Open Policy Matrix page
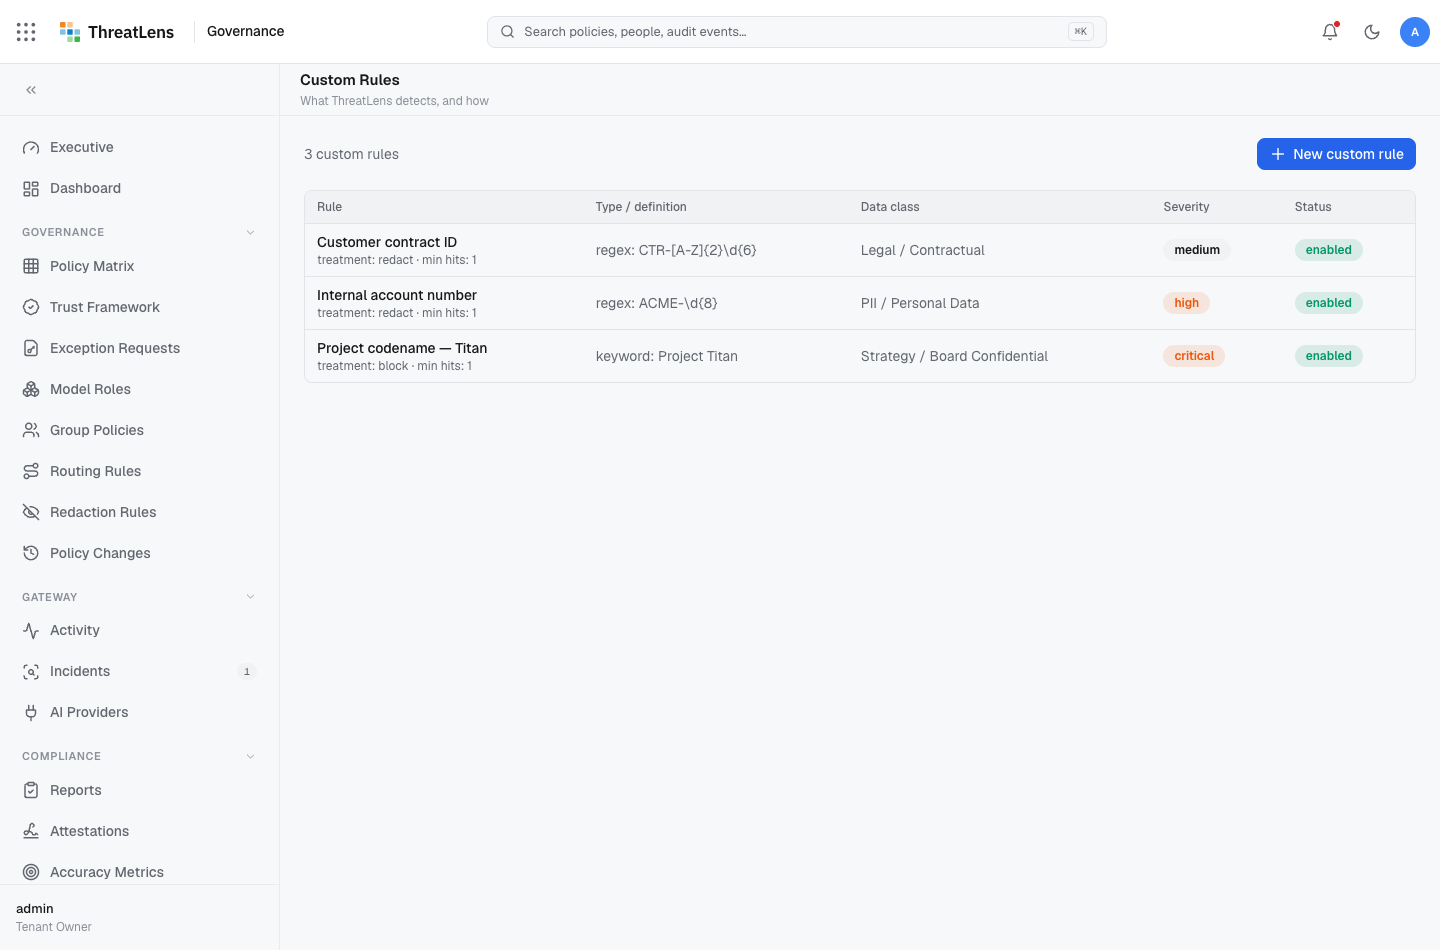The width and height of the screenshot is (1440, 950). 139,267
